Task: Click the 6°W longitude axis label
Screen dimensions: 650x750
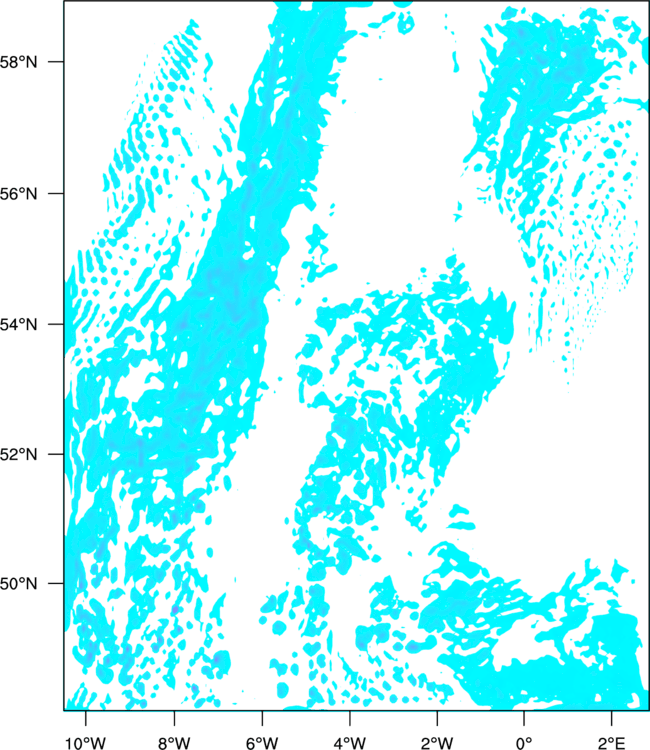Action: [x=261, y=740]
